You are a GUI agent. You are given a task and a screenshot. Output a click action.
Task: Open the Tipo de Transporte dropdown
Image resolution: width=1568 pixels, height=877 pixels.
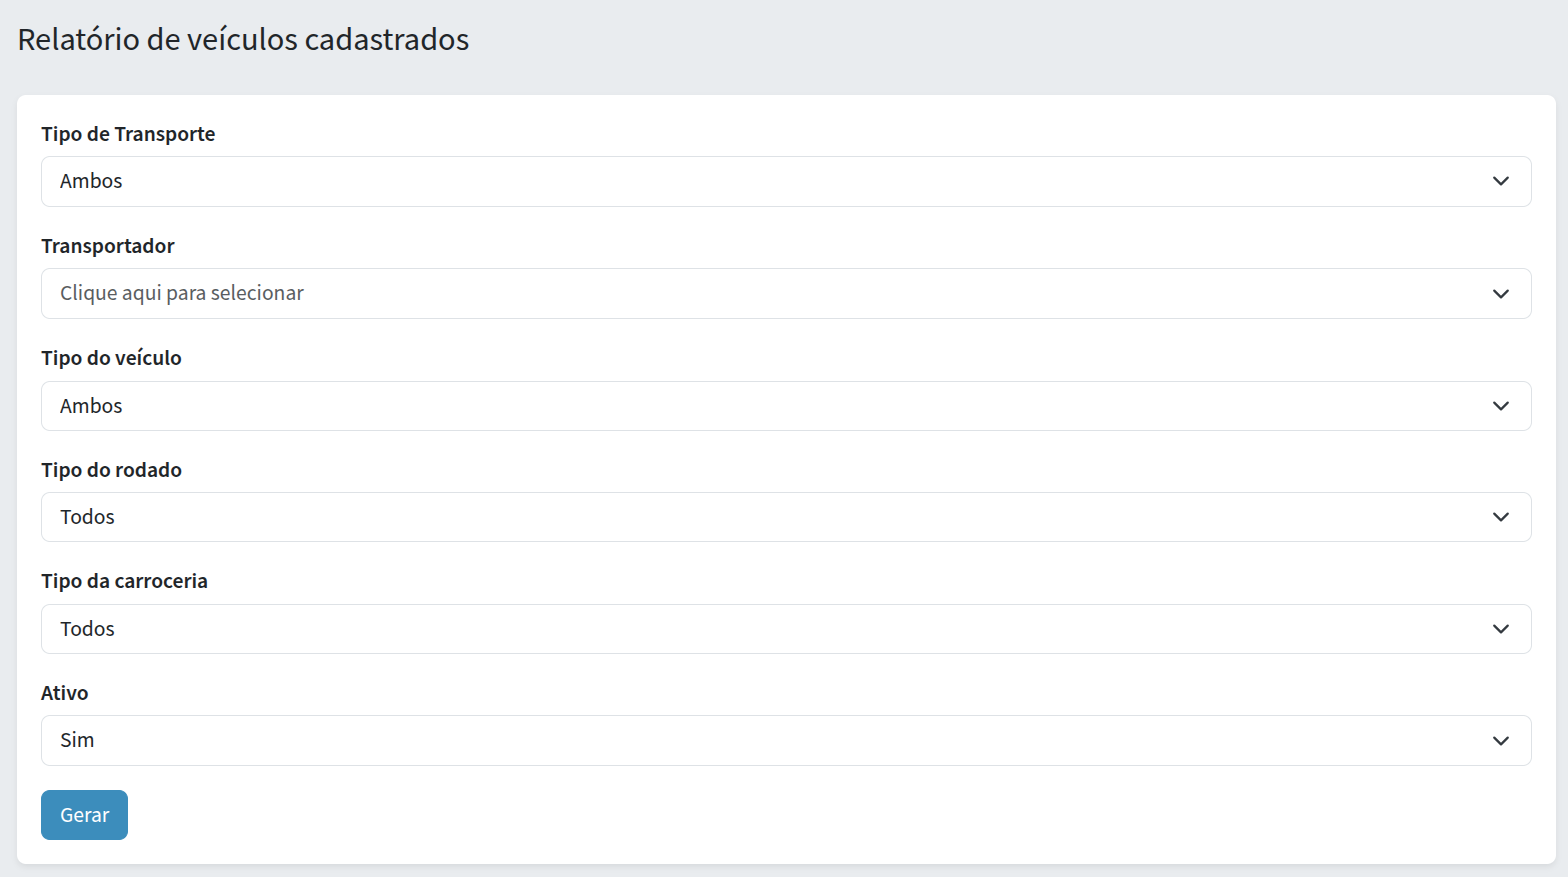pos(785,181)
